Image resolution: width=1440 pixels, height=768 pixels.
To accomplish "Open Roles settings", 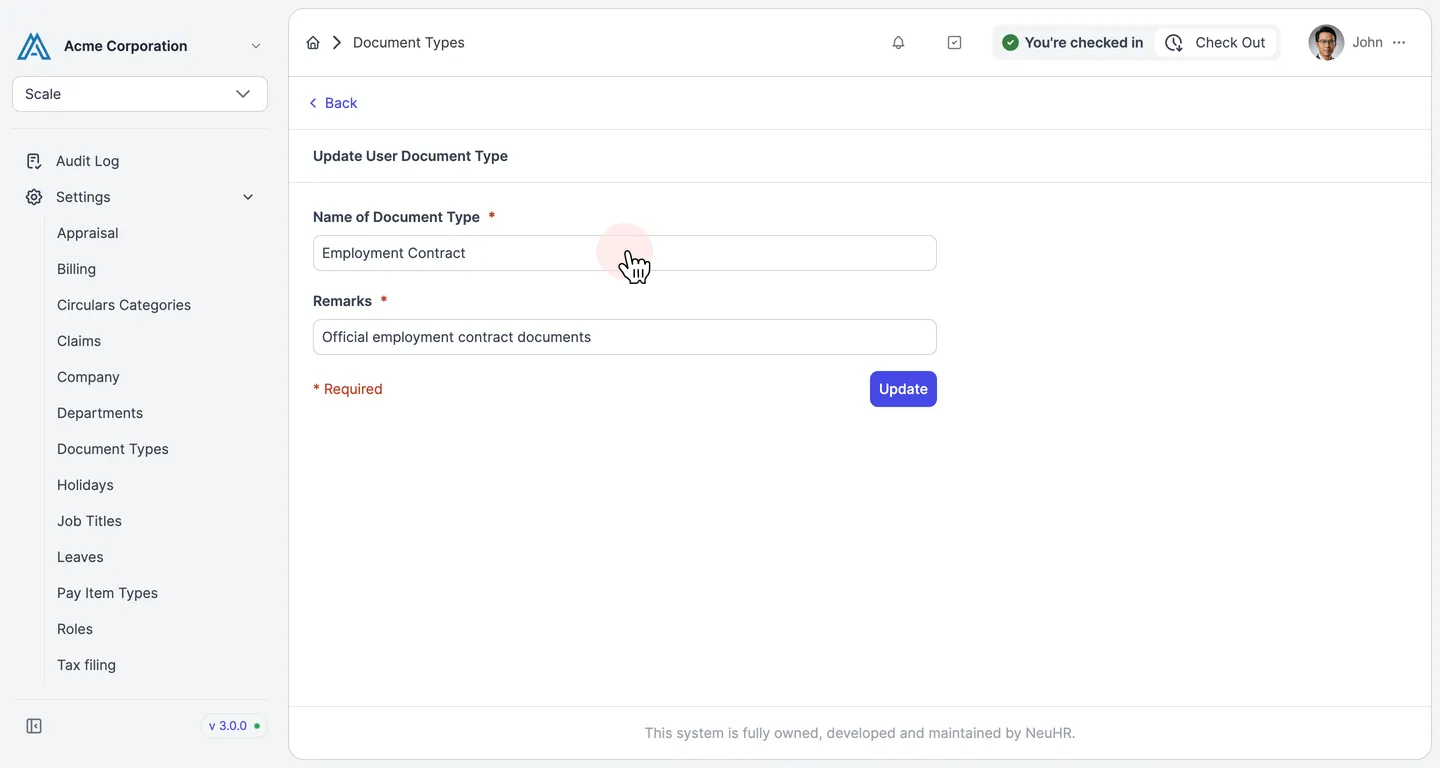I will [x=75, y=629].
